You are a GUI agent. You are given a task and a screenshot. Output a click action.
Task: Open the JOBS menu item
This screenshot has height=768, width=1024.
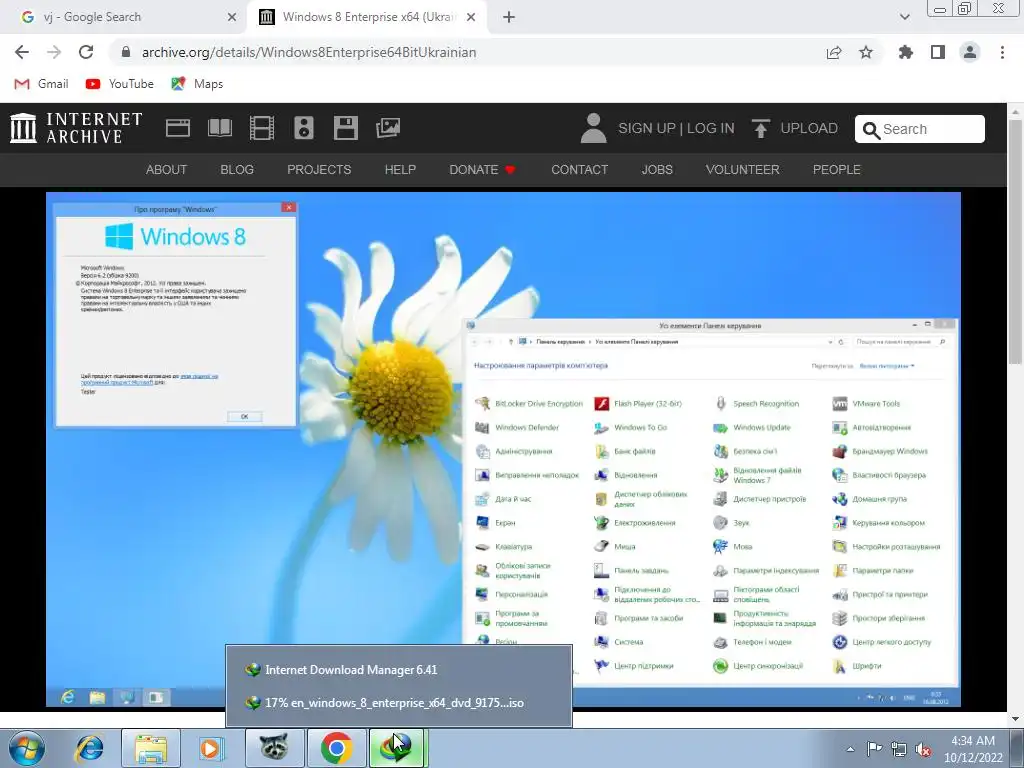tap(657, 170)
